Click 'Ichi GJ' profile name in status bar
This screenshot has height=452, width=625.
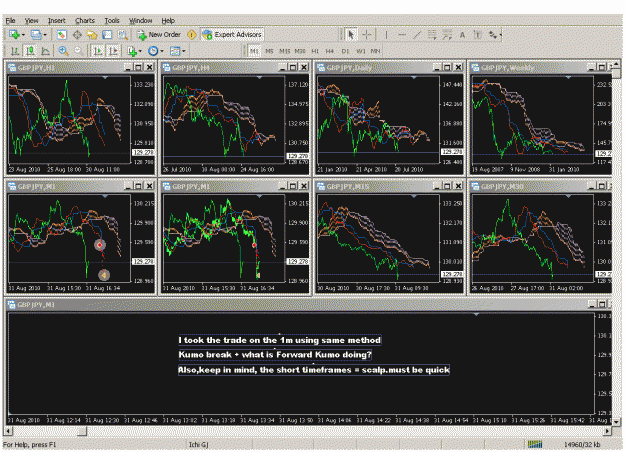[x=199, y=444]
